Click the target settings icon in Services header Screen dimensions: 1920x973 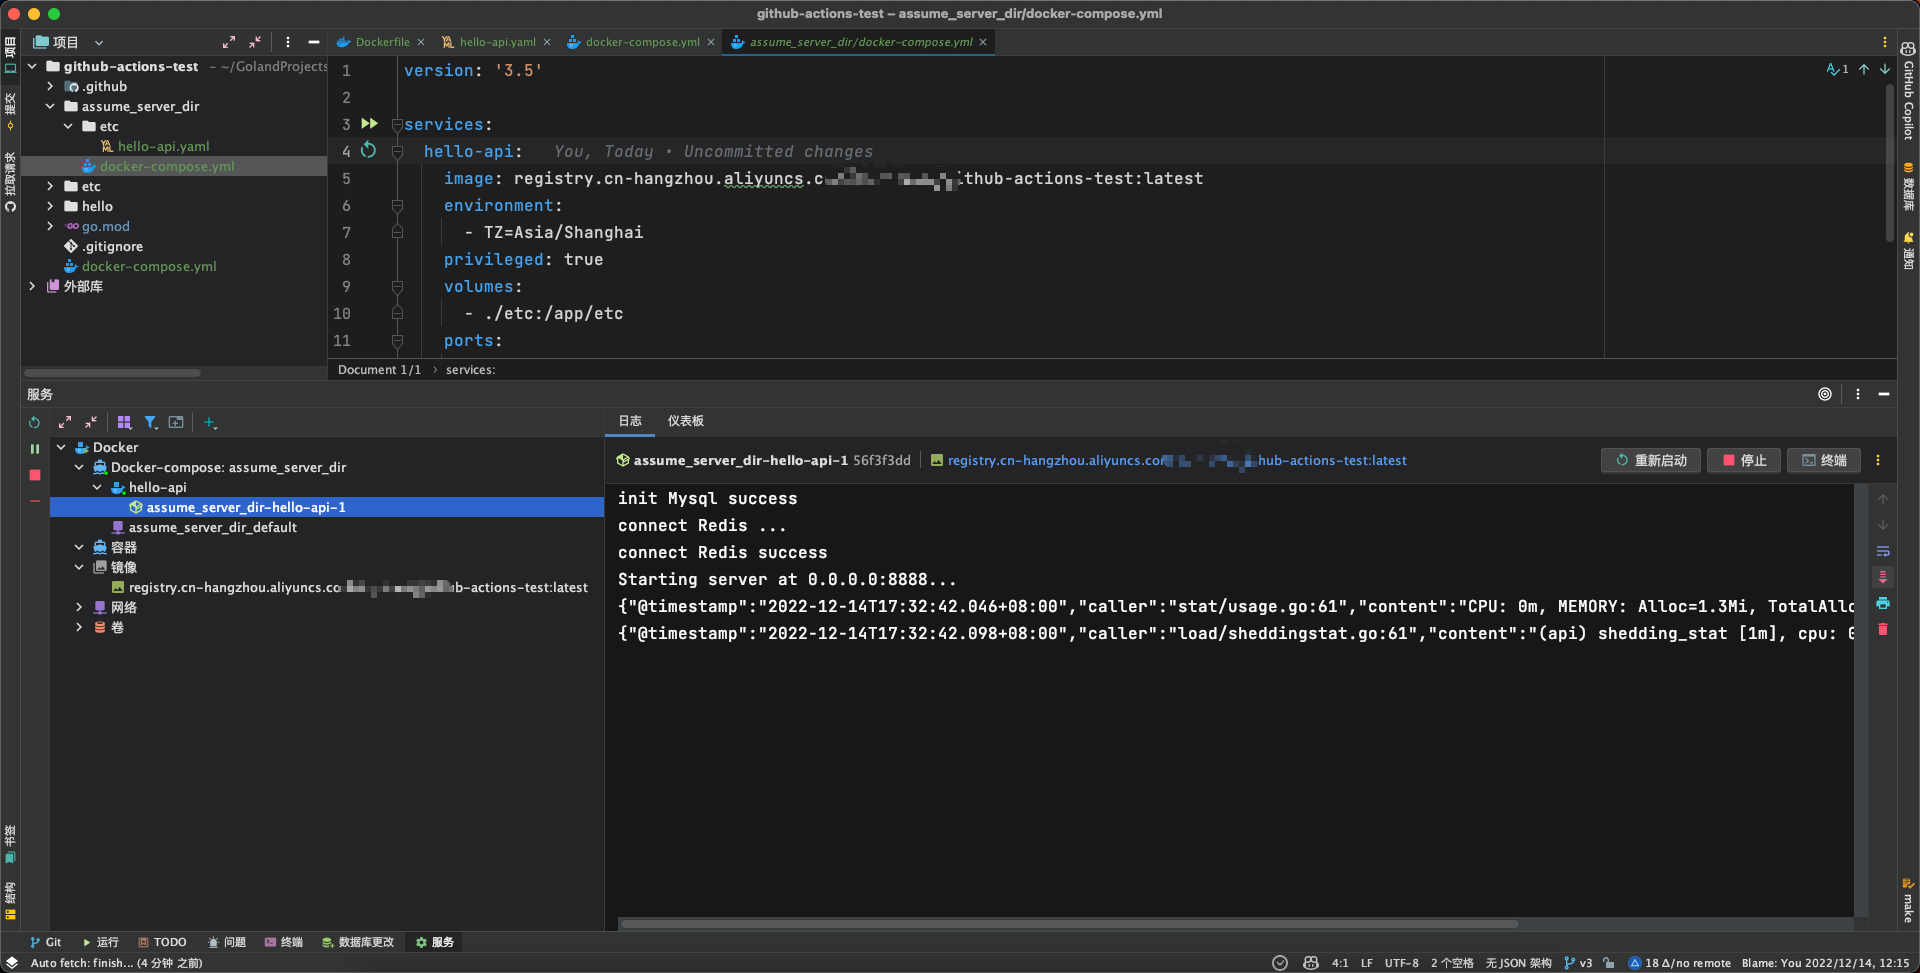(x=1825, y=394)
